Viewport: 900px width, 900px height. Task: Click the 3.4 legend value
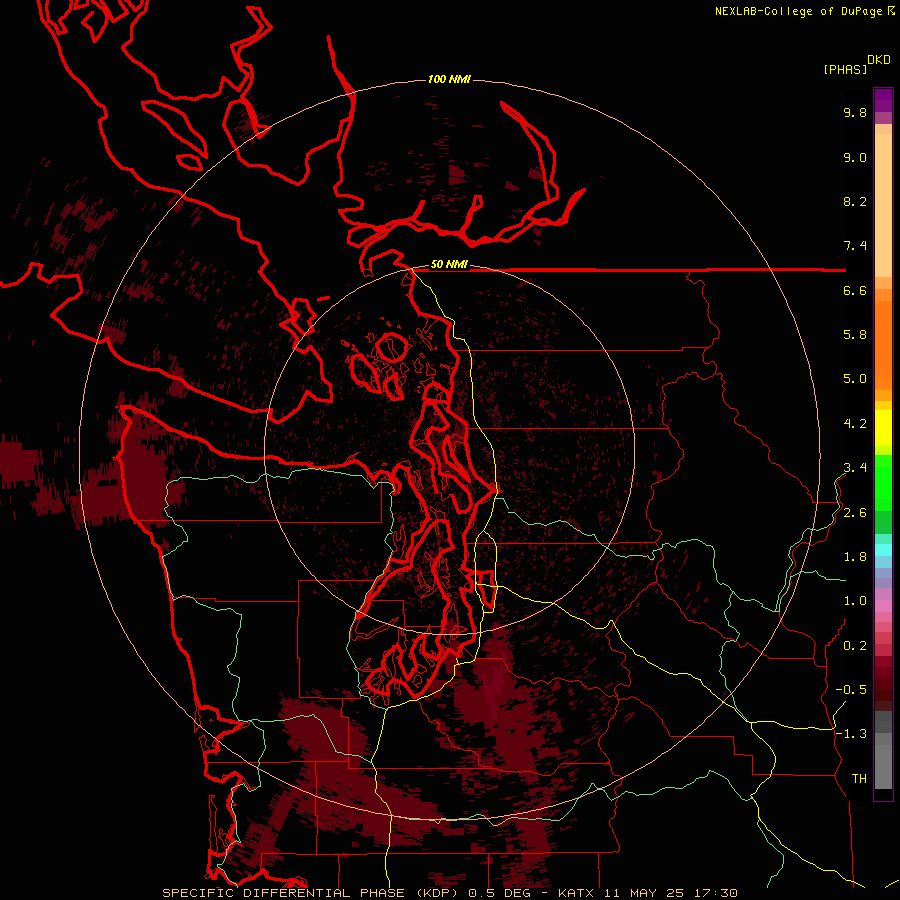855,468
